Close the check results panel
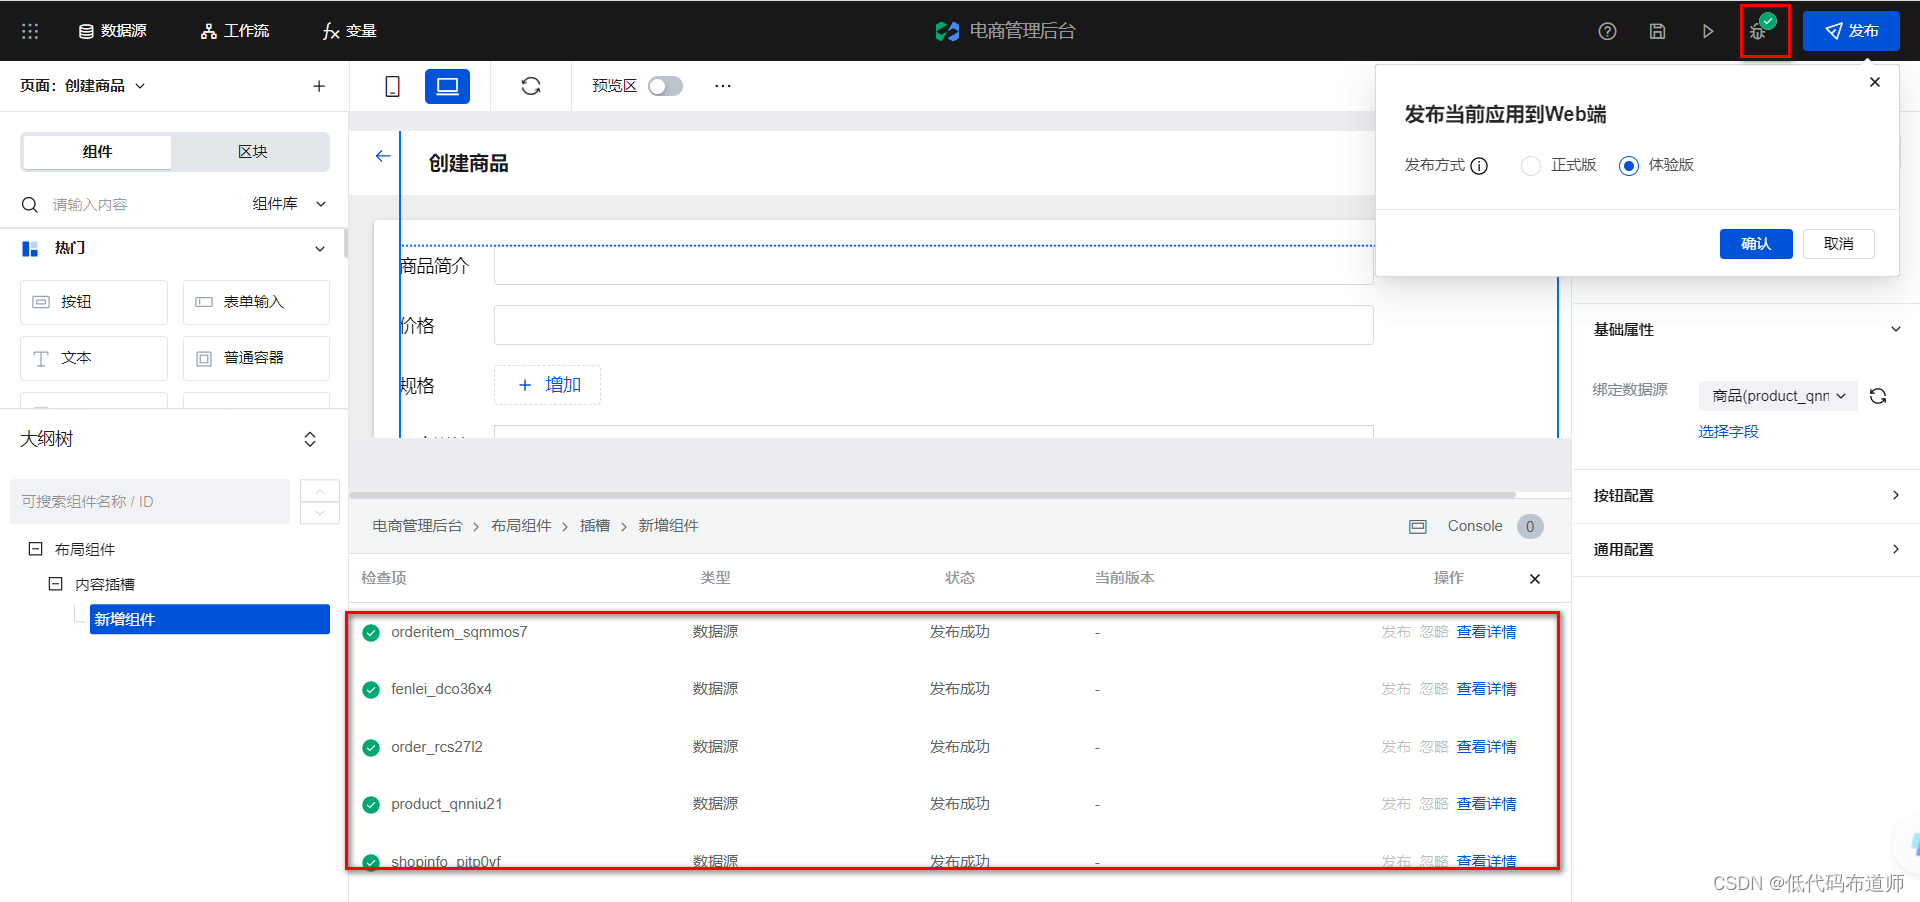Image resolution: width=1920 pixels, height=902 pixels. 1535,579
